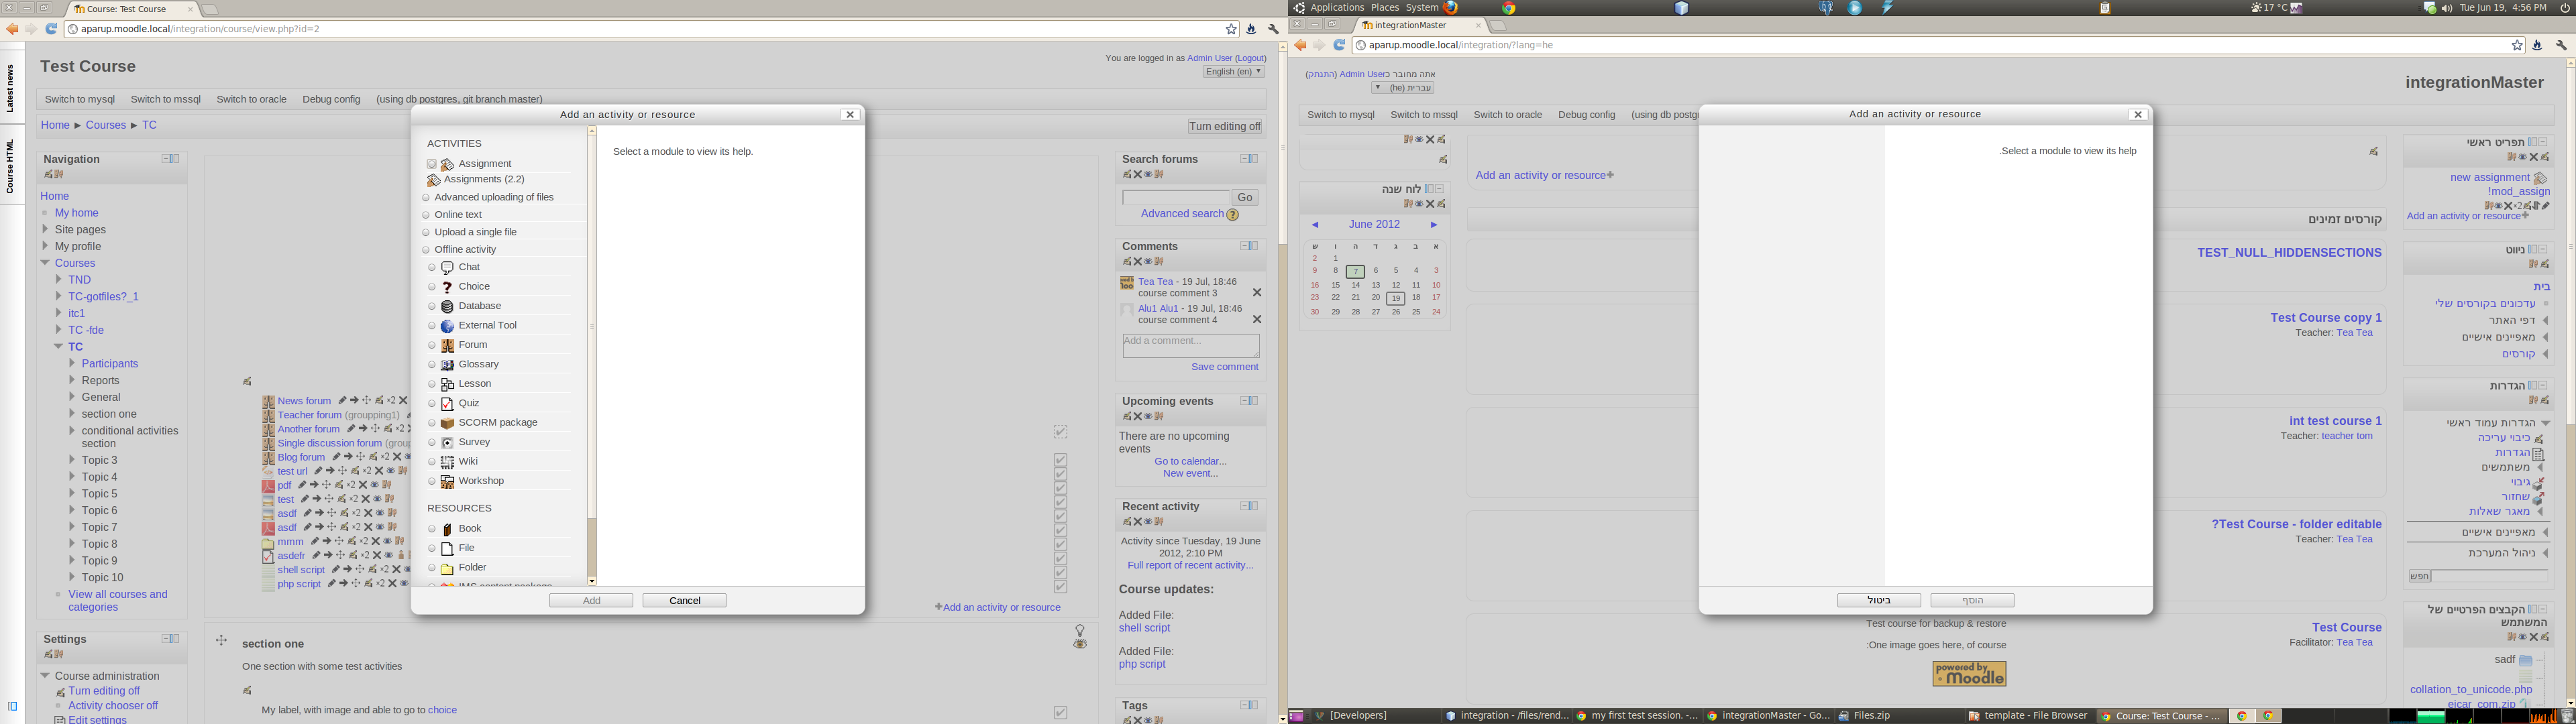This screenshot has width=2576, height=724.
Task: Click the File resource page icon
Action: click(447, 549)
